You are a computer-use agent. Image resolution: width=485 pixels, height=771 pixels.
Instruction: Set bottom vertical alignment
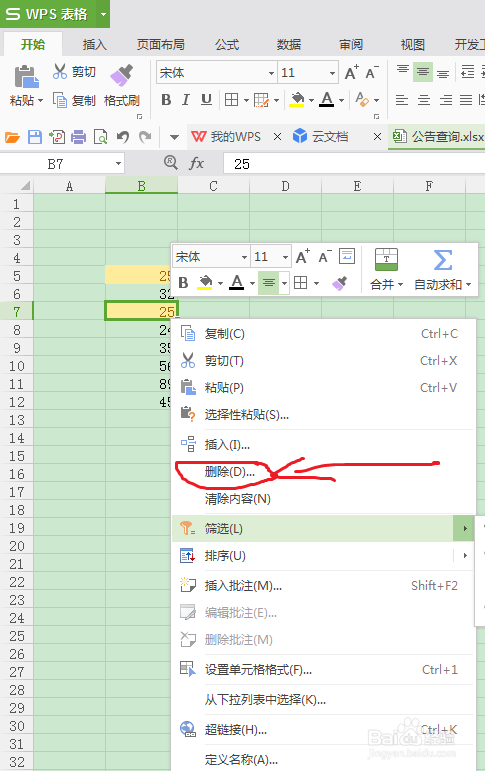tap(443, 74)
